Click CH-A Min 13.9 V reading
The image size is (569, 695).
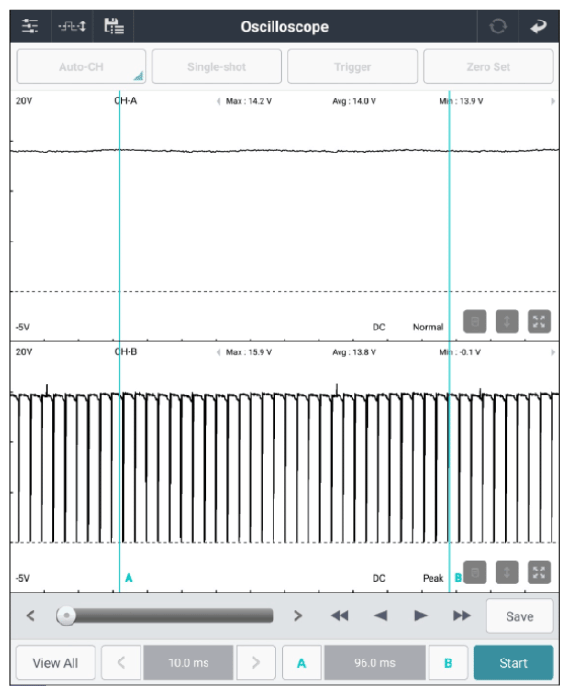[x=461, y=101]
